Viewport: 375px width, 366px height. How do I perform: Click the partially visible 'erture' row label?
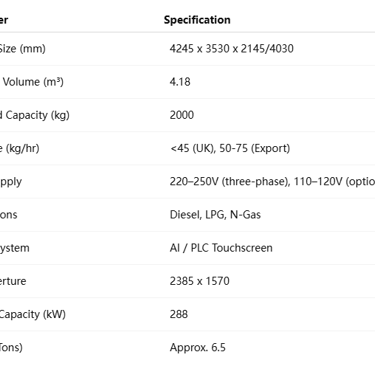point(13,281)
